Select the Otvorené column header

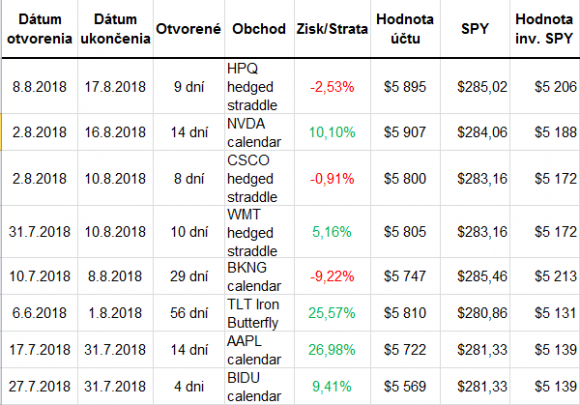(x=189, y=29)
